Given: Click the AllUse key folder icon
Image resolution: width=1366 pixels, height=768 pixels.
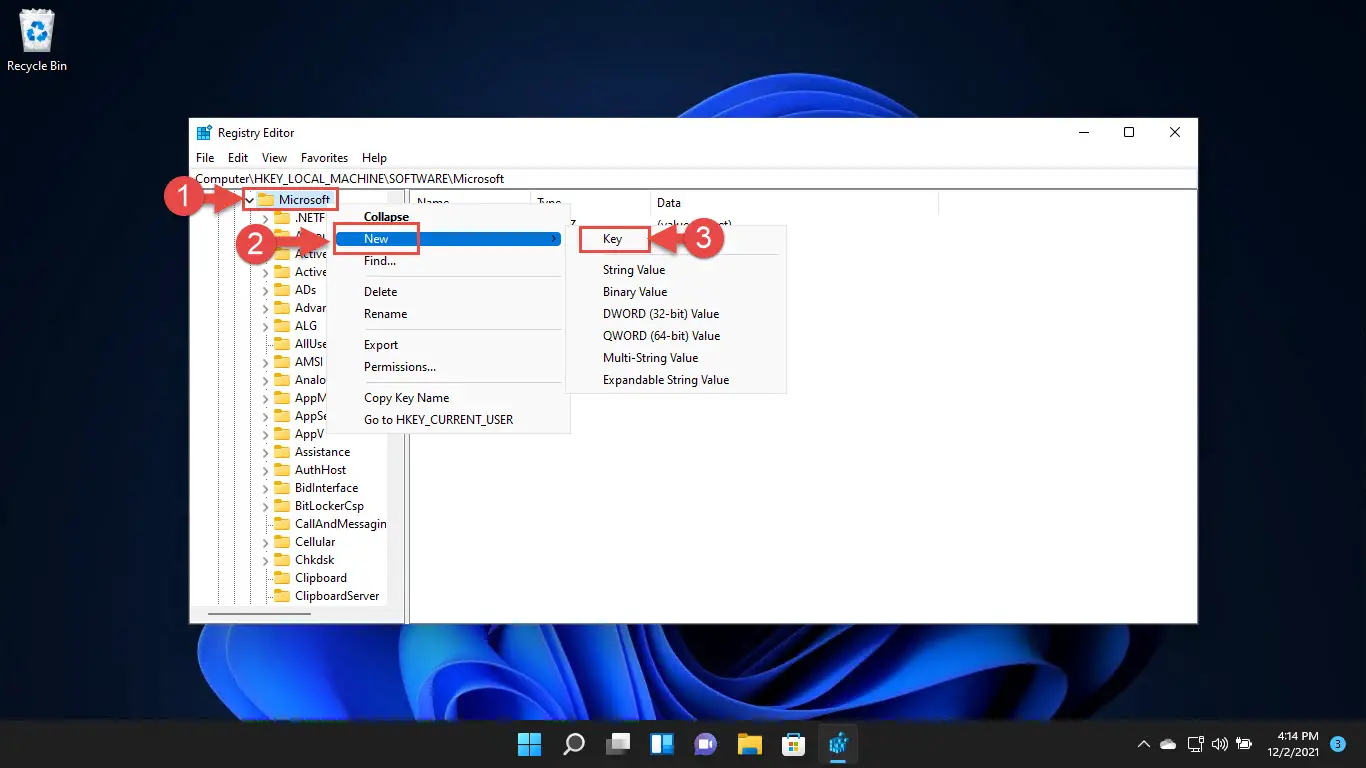Looking at the screenshot, I should (282, 344).
